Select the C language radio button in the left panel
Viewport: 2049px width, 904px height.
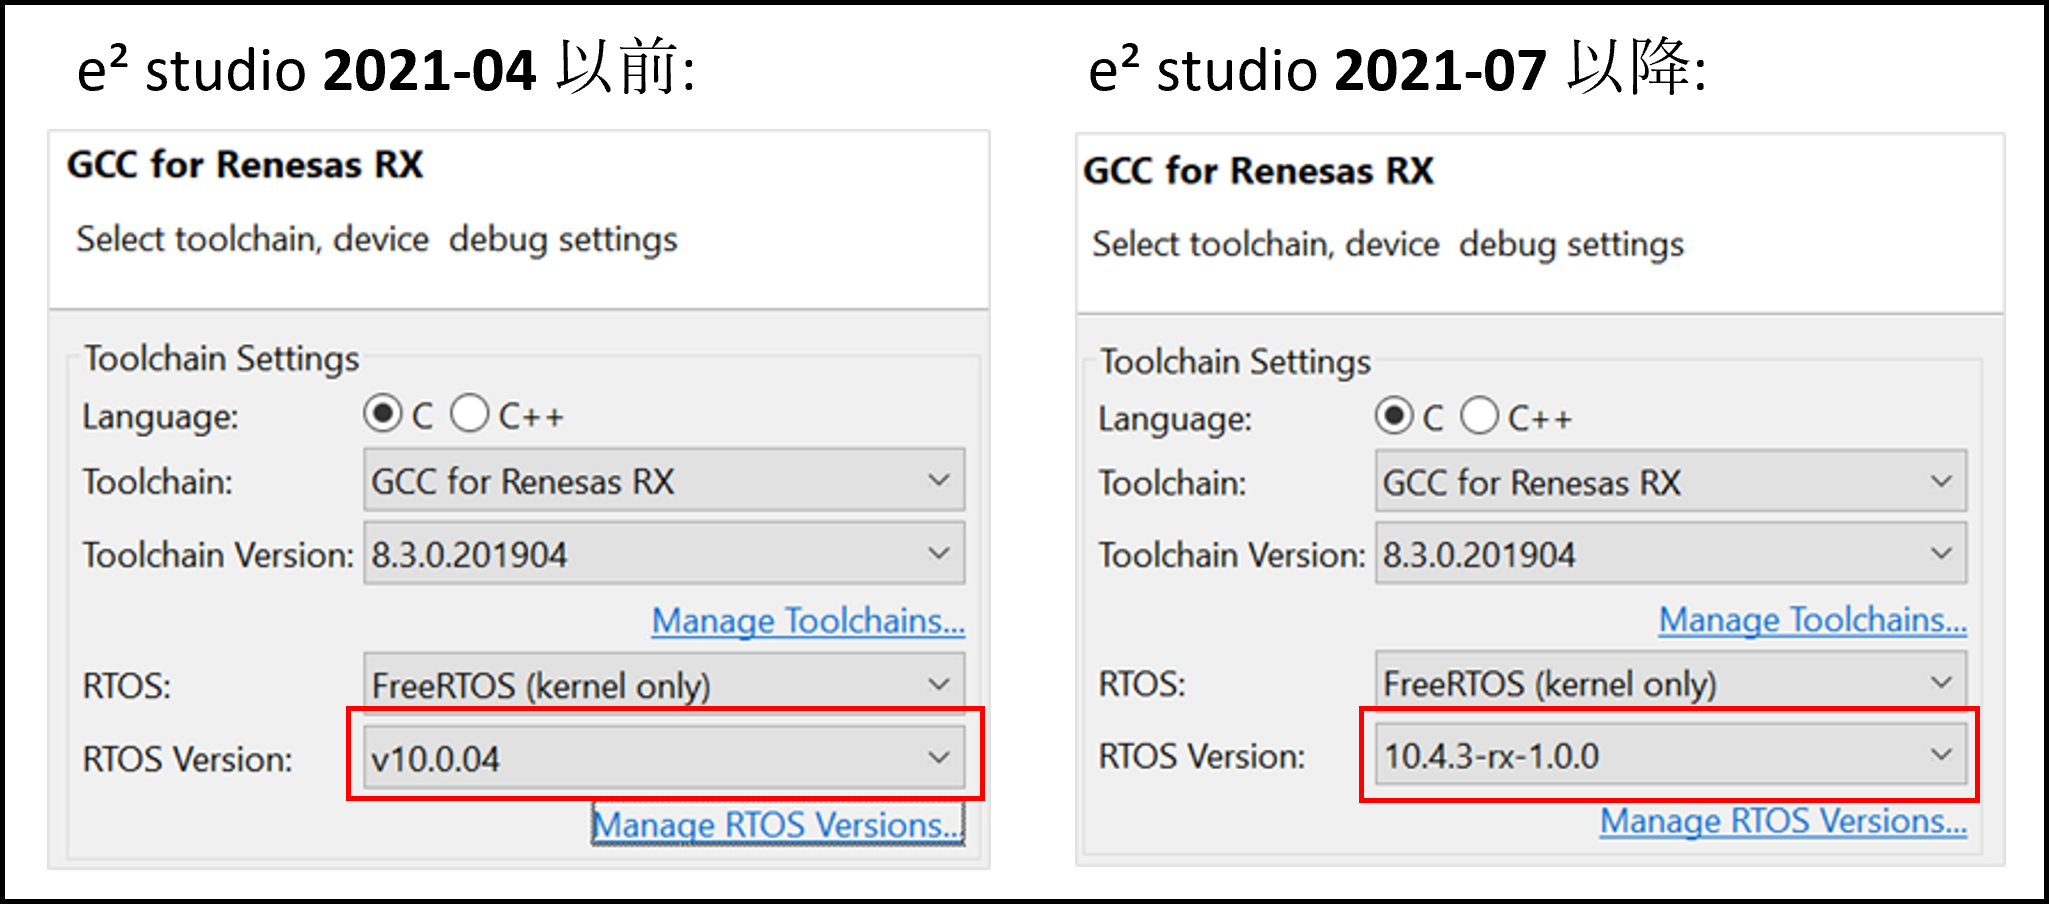coord(383,413)
